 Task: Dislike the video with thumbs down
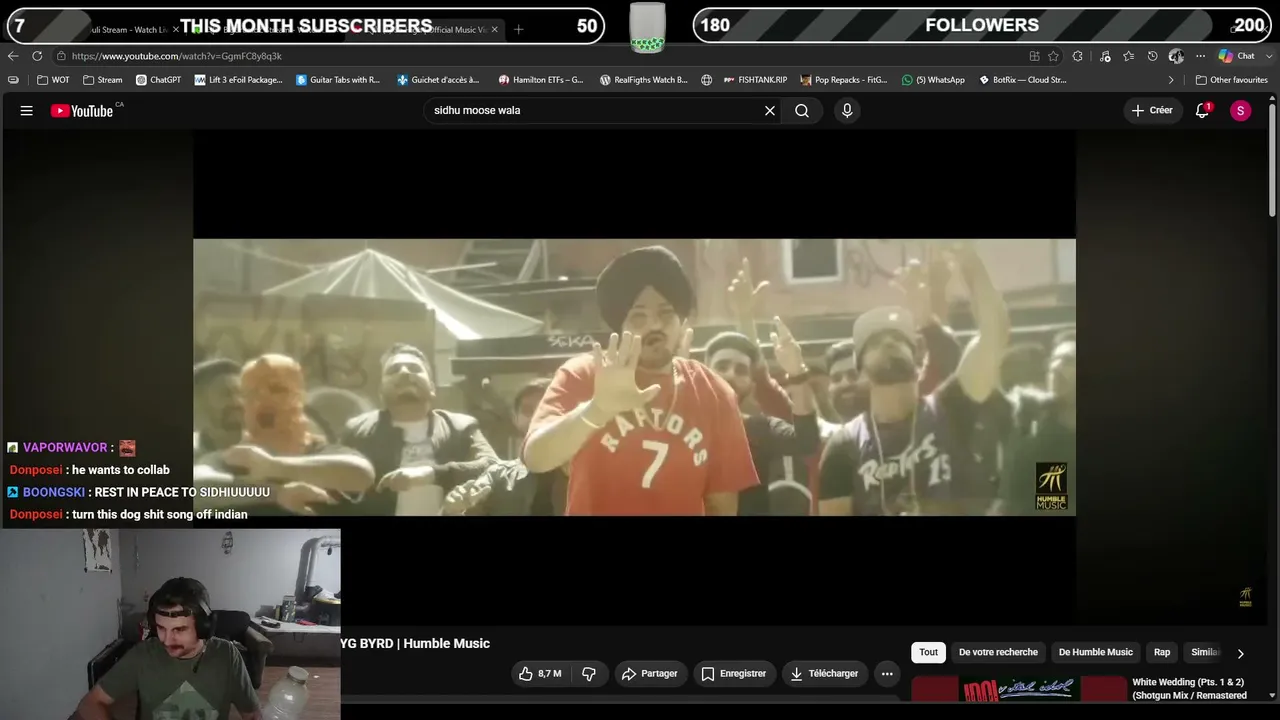coord(589,674)
